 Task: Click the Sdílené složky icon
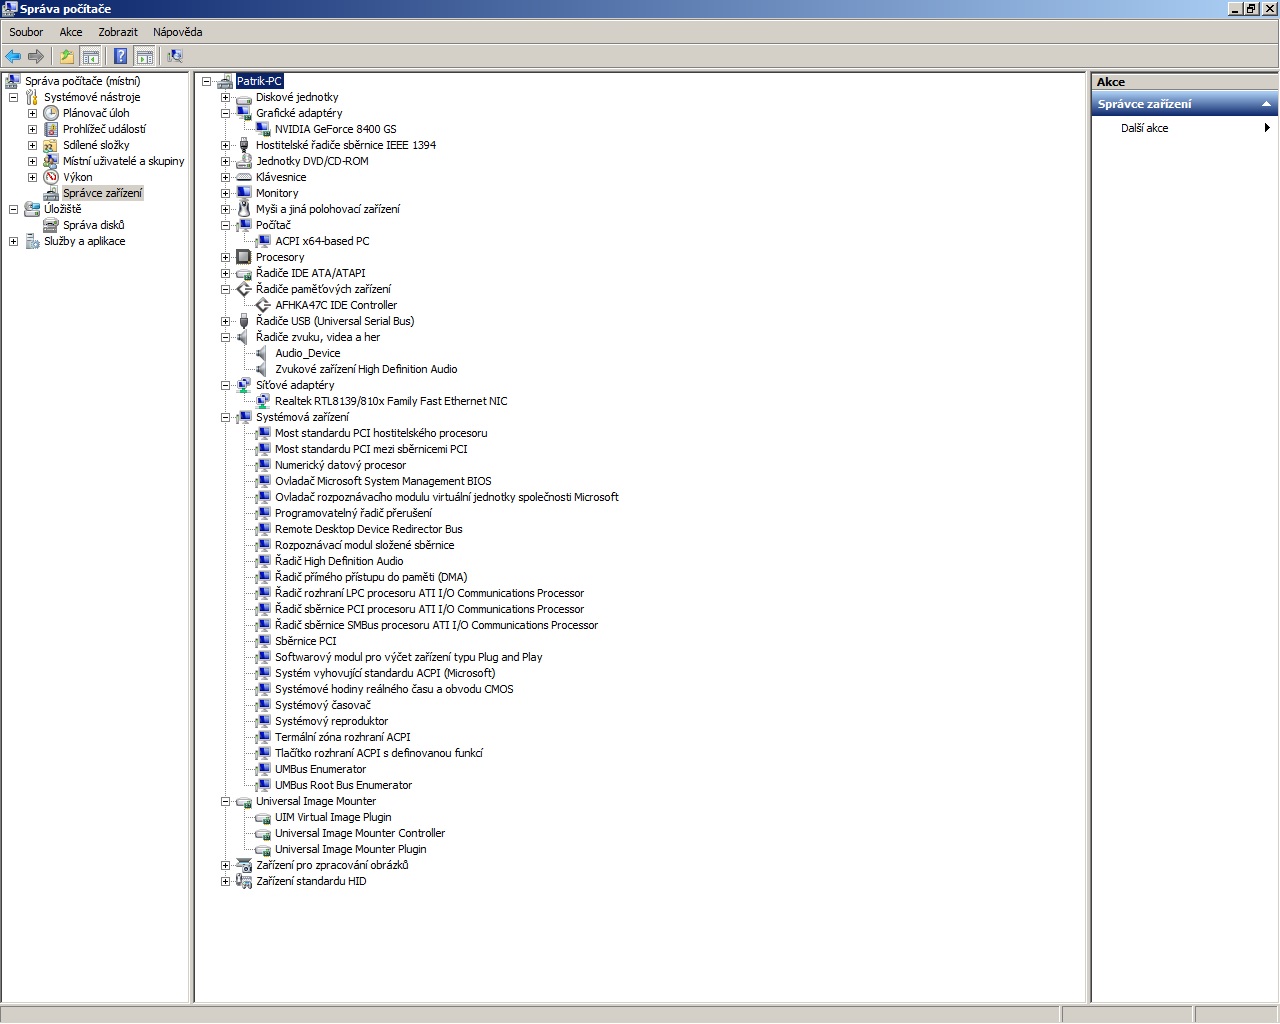tap(51, 145)
